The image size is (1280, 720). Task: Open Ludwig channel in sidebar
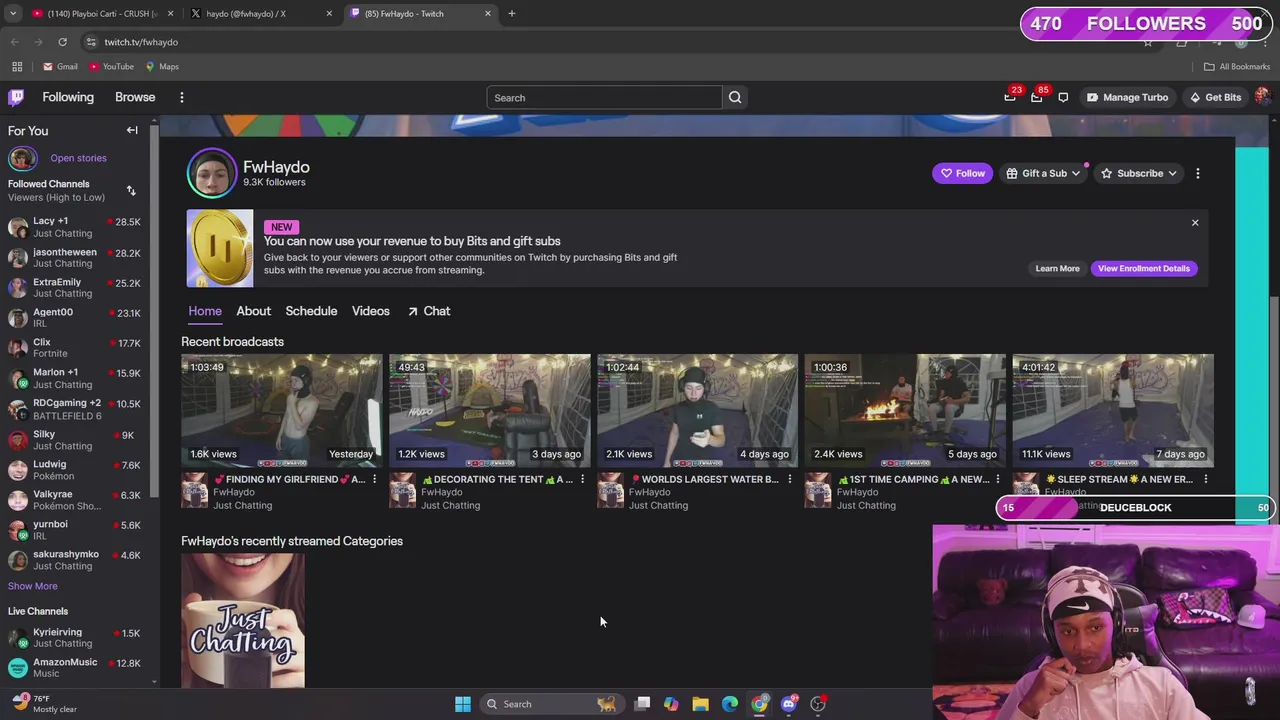pos(75,470)
